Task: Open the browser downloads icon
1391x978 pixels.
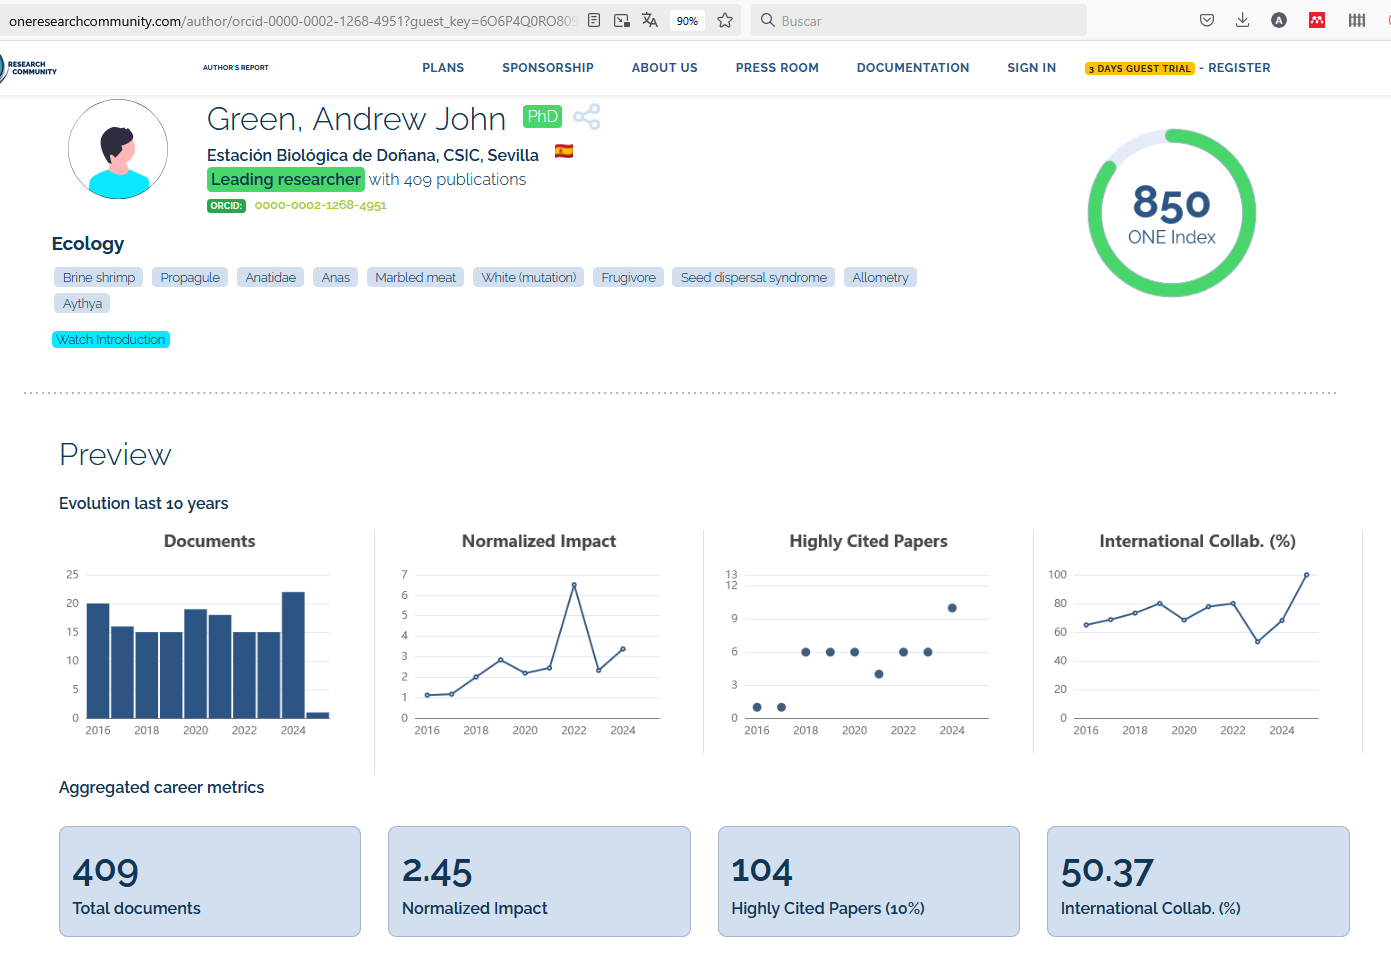Action: click(x=1242, y=20)
